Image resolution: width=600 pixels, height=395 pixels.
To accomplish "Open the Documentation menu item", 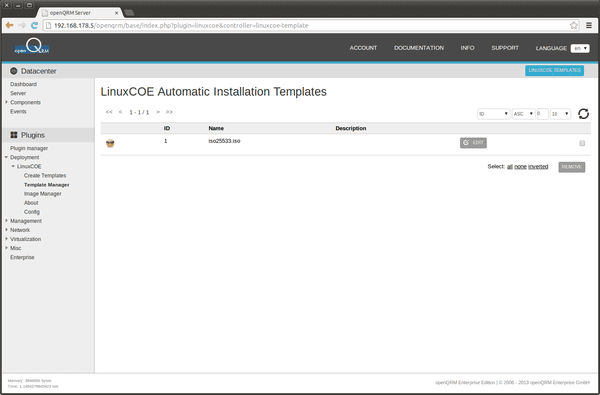I will coord(419,48).
